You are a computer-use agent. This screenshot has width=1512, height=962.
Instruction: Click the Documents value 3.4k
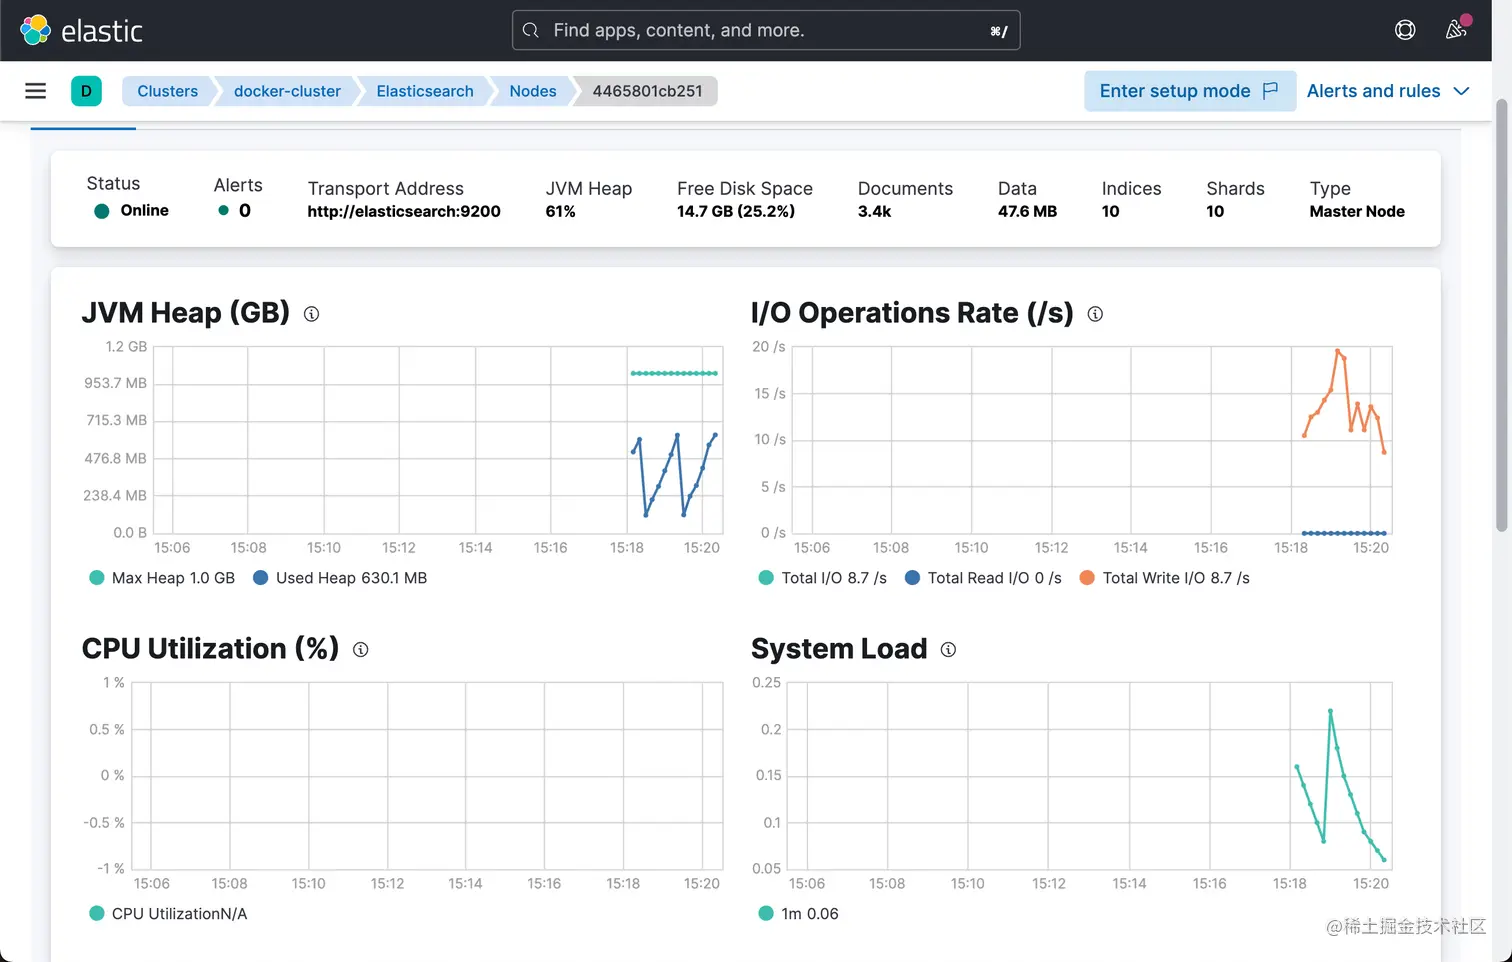point(874,212)
